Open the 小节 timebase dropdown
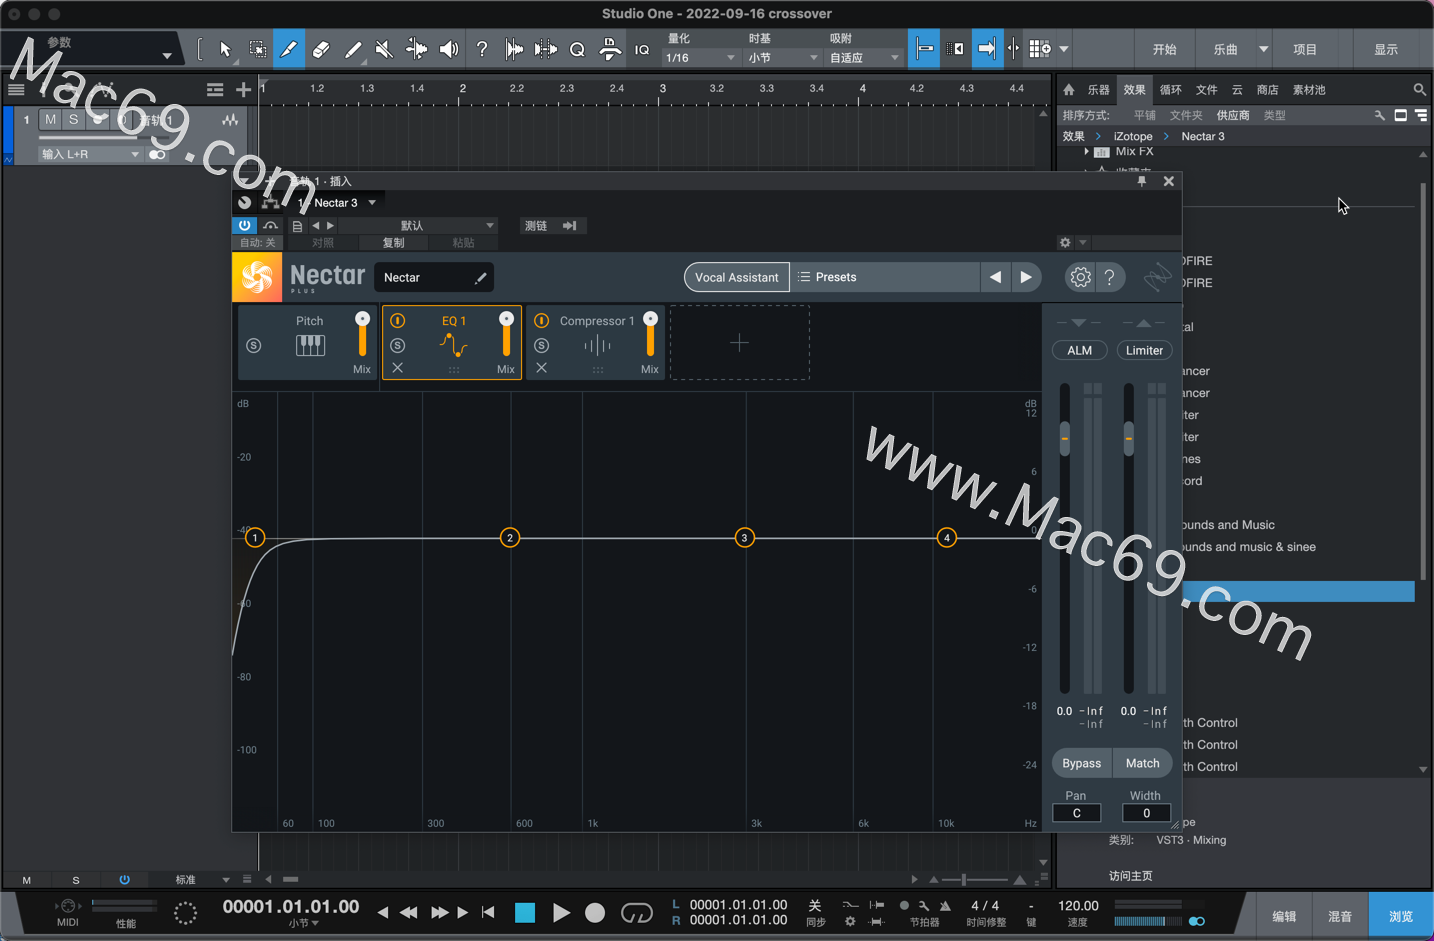The width and height of the screenshot is (1434, 941). (x=783, y=58)
